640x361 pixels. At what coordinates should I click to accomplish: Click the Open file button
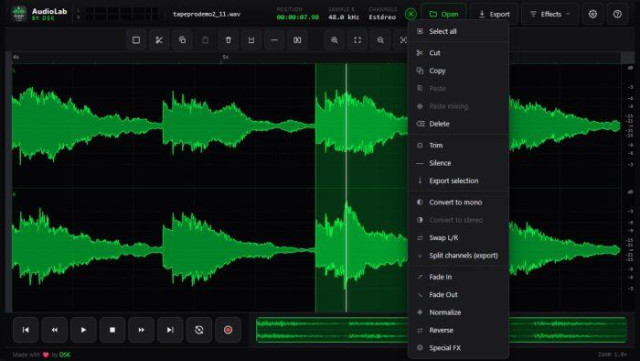click(444, 14)
